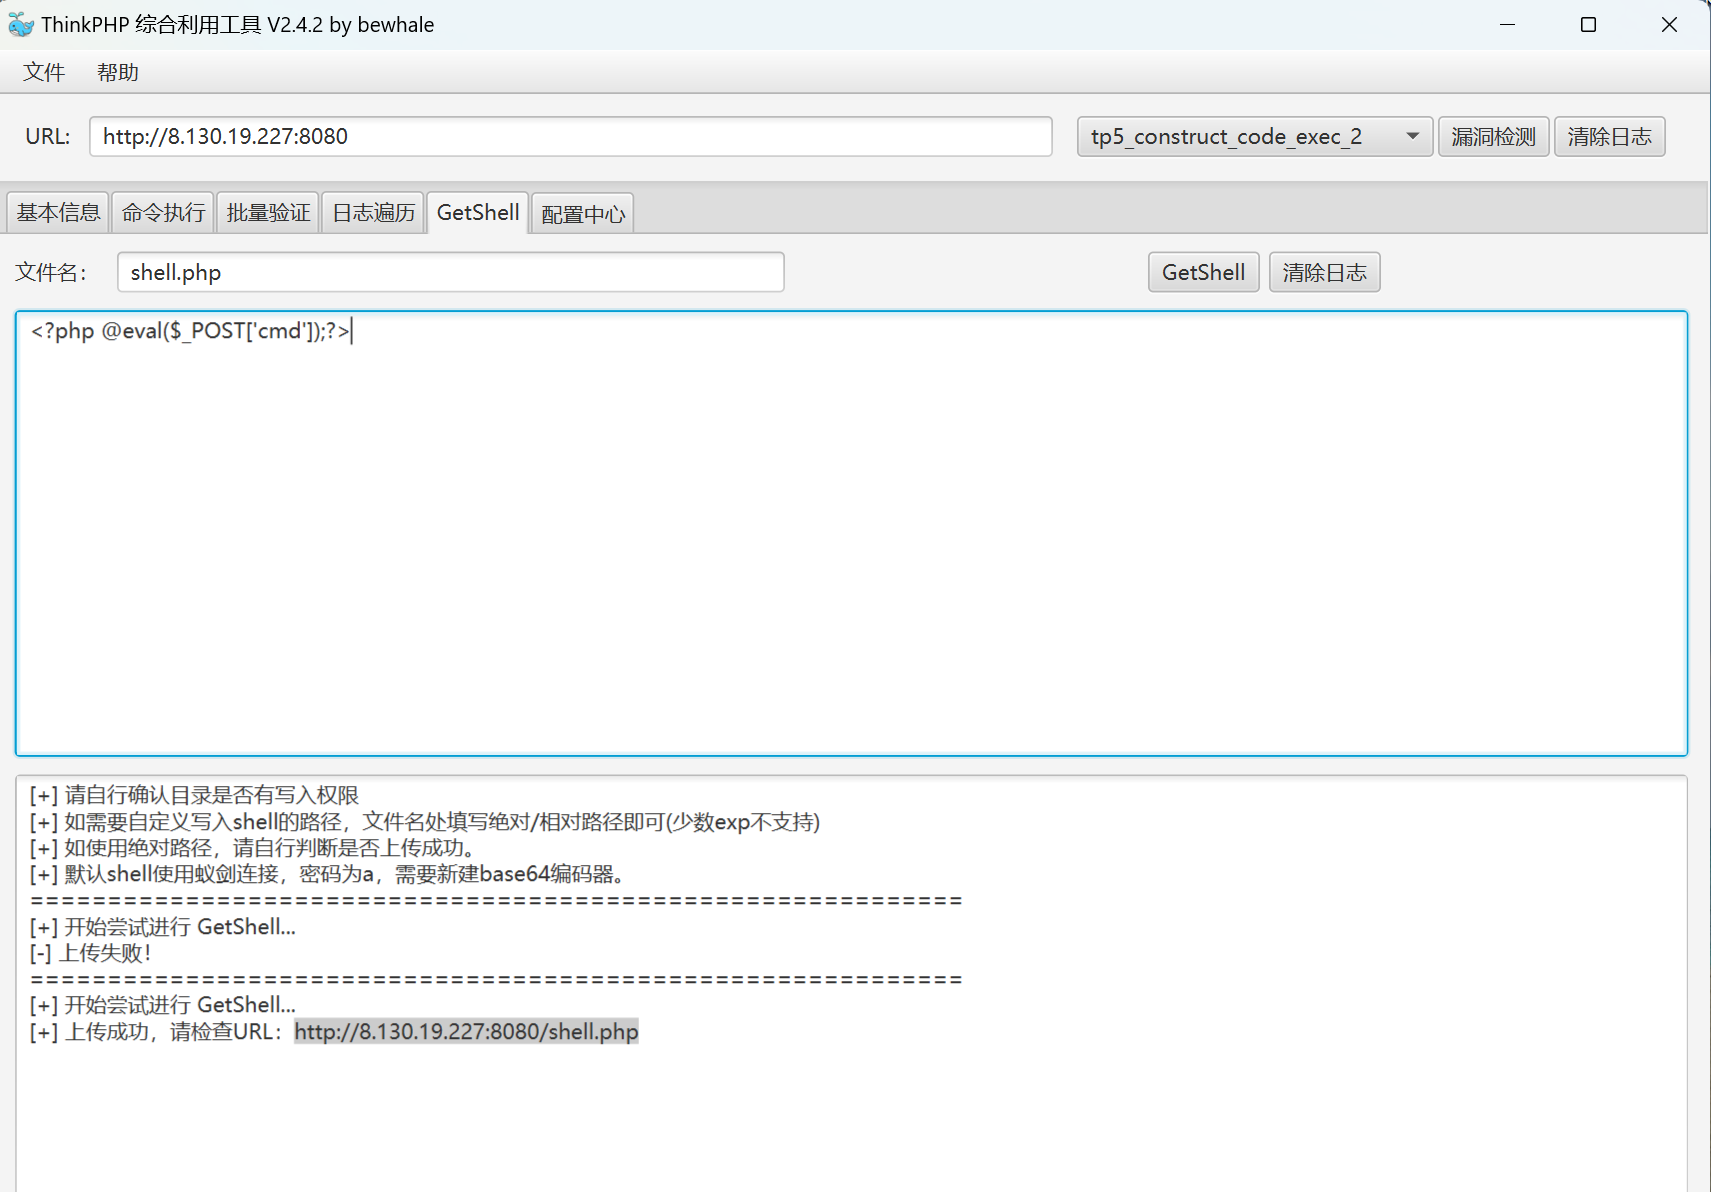Minimize the ThinkPHP tool window
The image size is (1711, 1192).
pos(1508,25)
